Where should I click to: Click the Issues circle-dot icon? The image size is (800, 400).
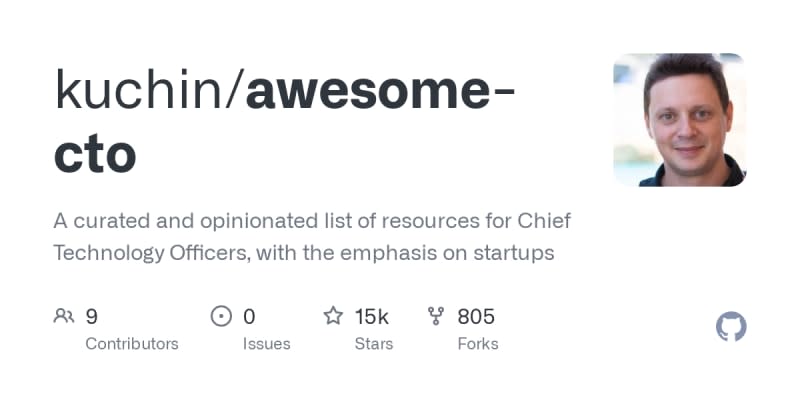tap(221, 317)
